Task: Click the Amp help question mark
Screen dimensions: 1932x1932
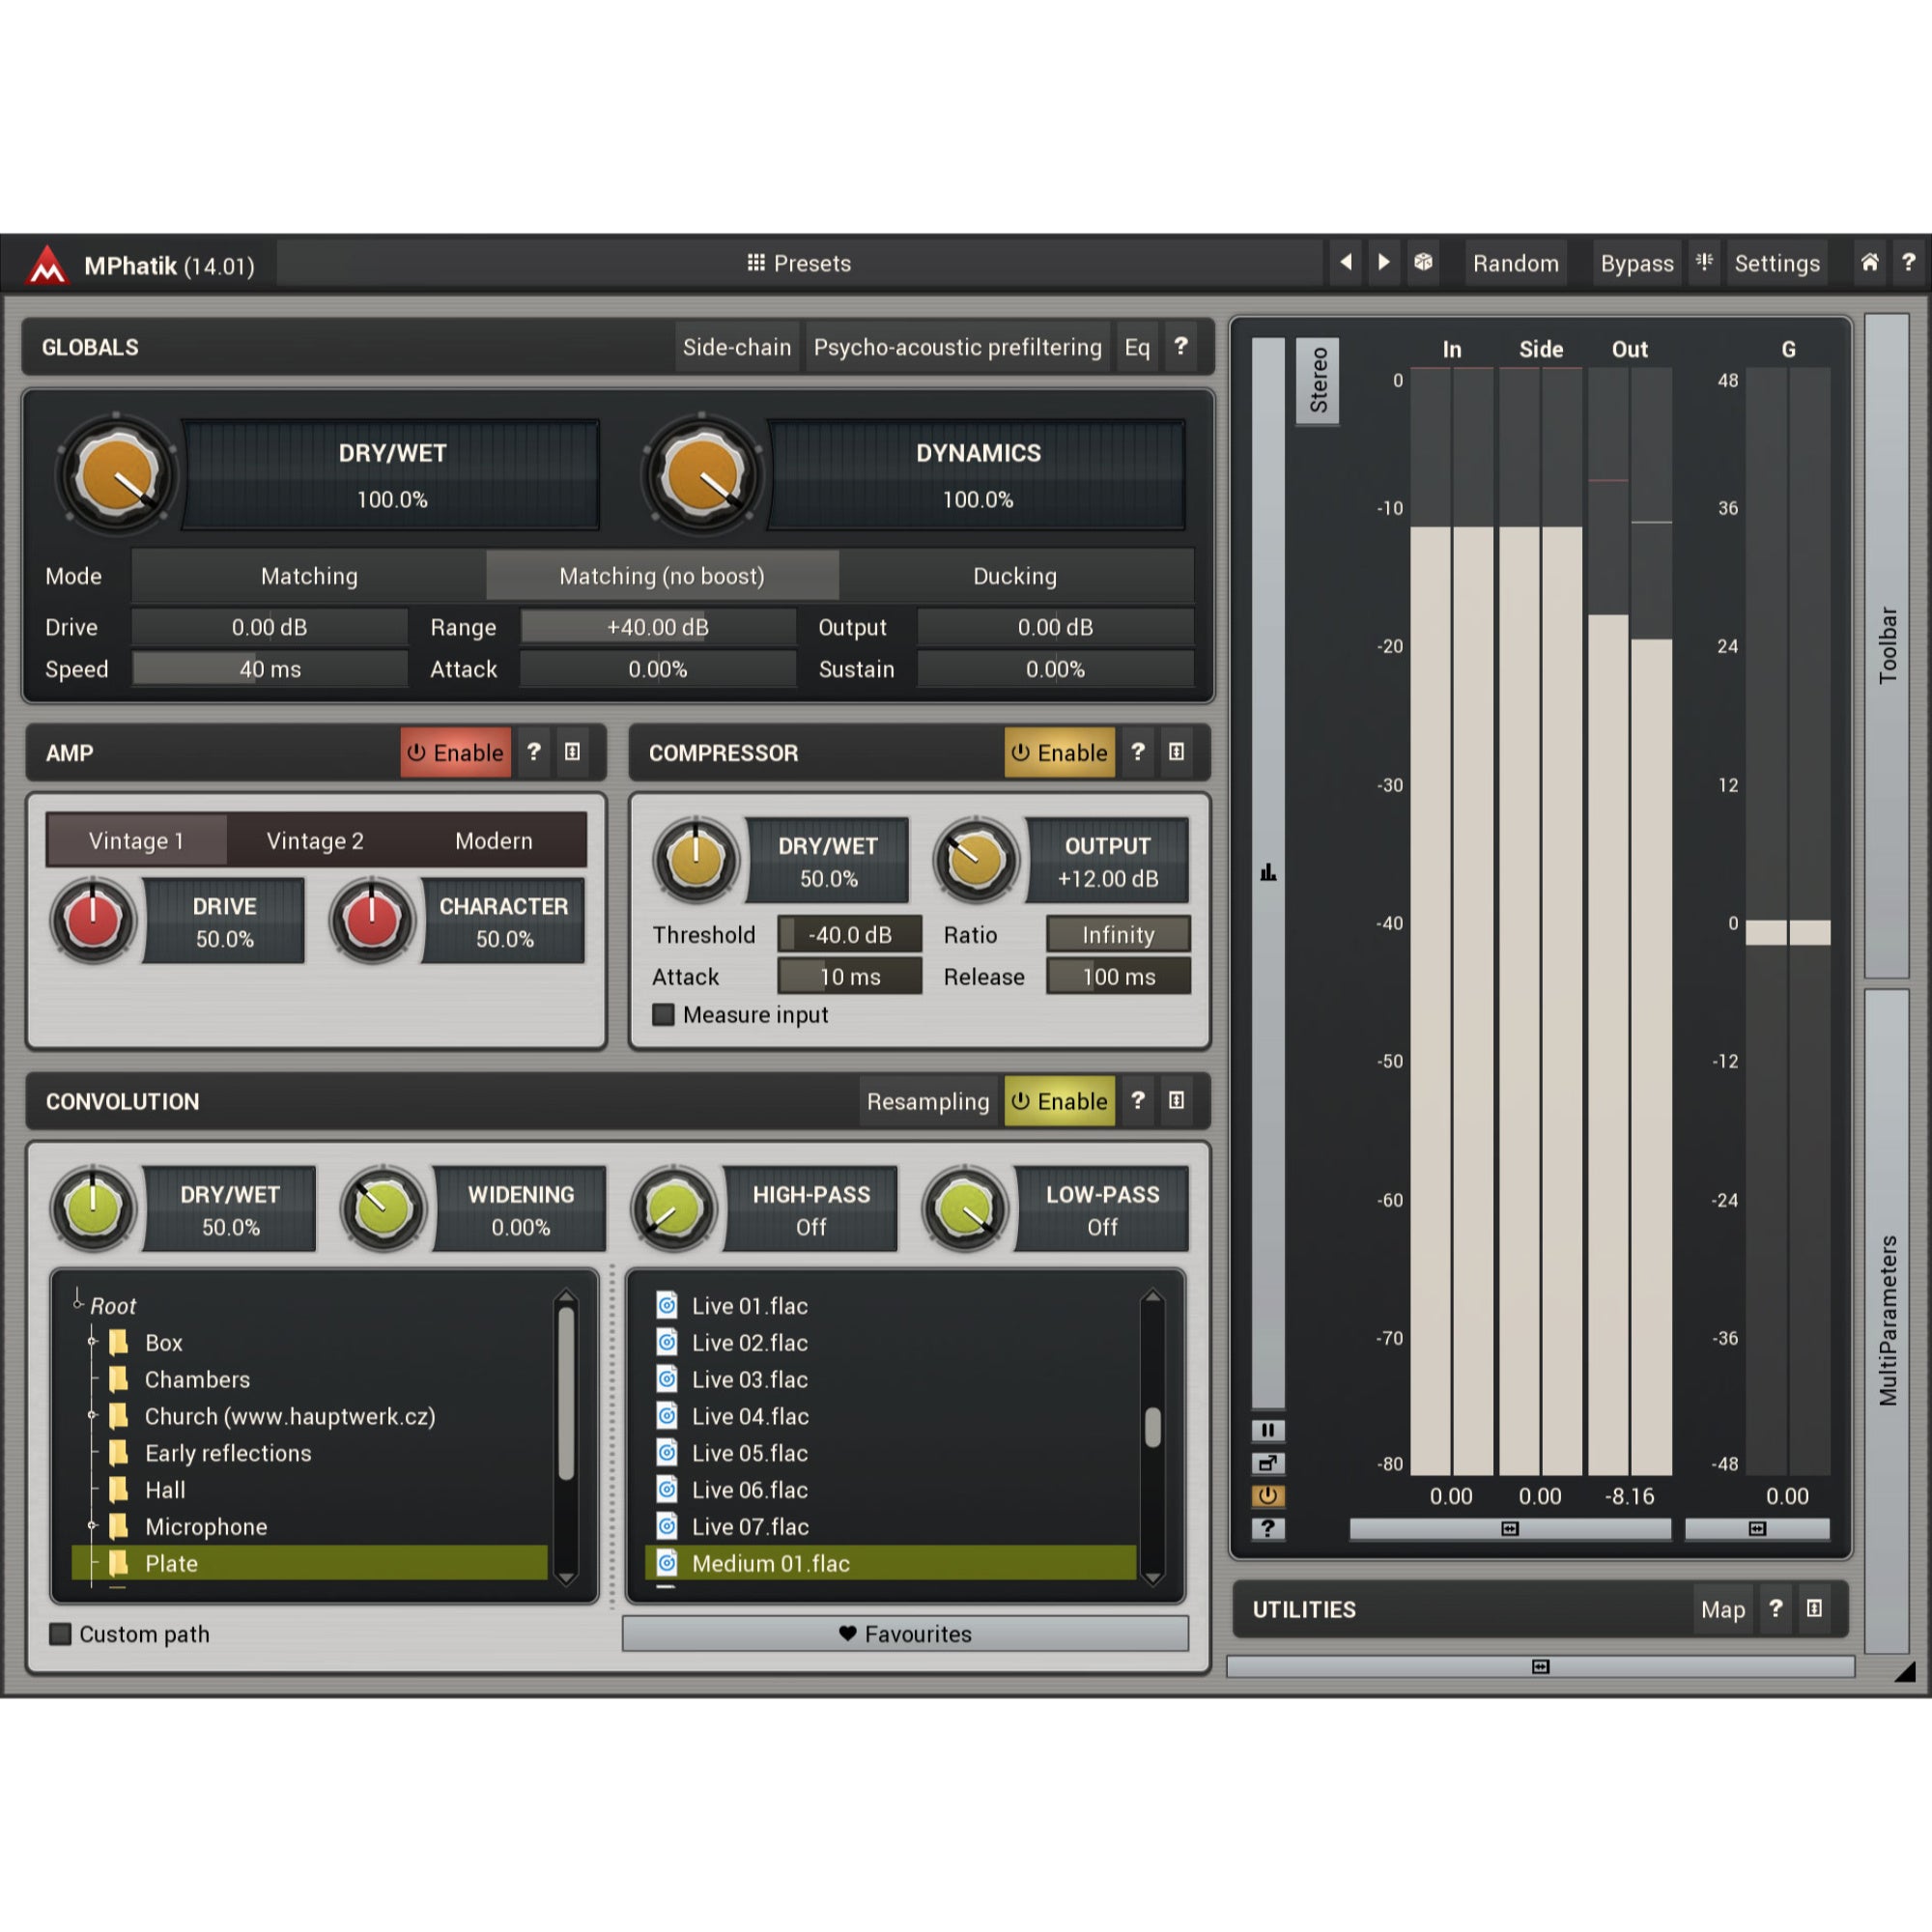Action: click(x=534, y=752)
